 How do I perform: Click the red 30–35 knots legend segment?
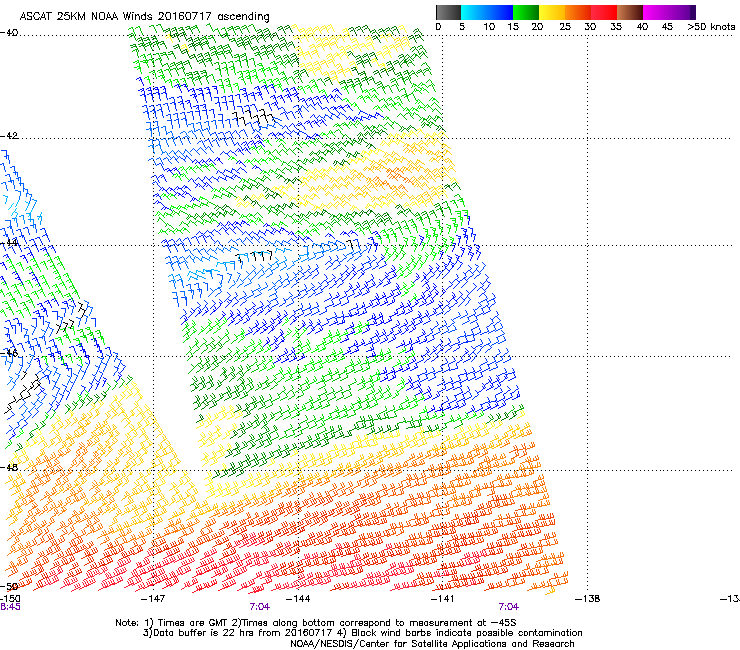[x=604, y=12]
